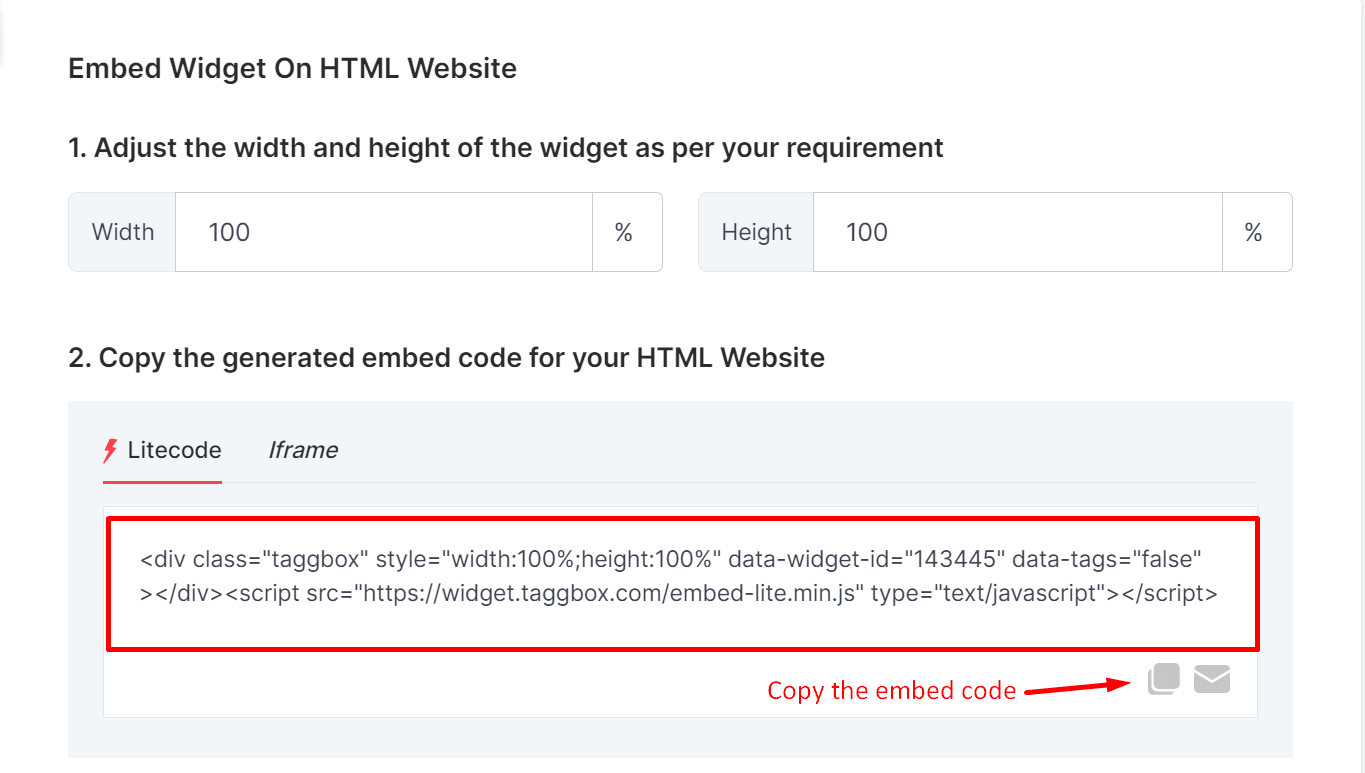Click the email embed code envelope icon

pos(1212,678)
